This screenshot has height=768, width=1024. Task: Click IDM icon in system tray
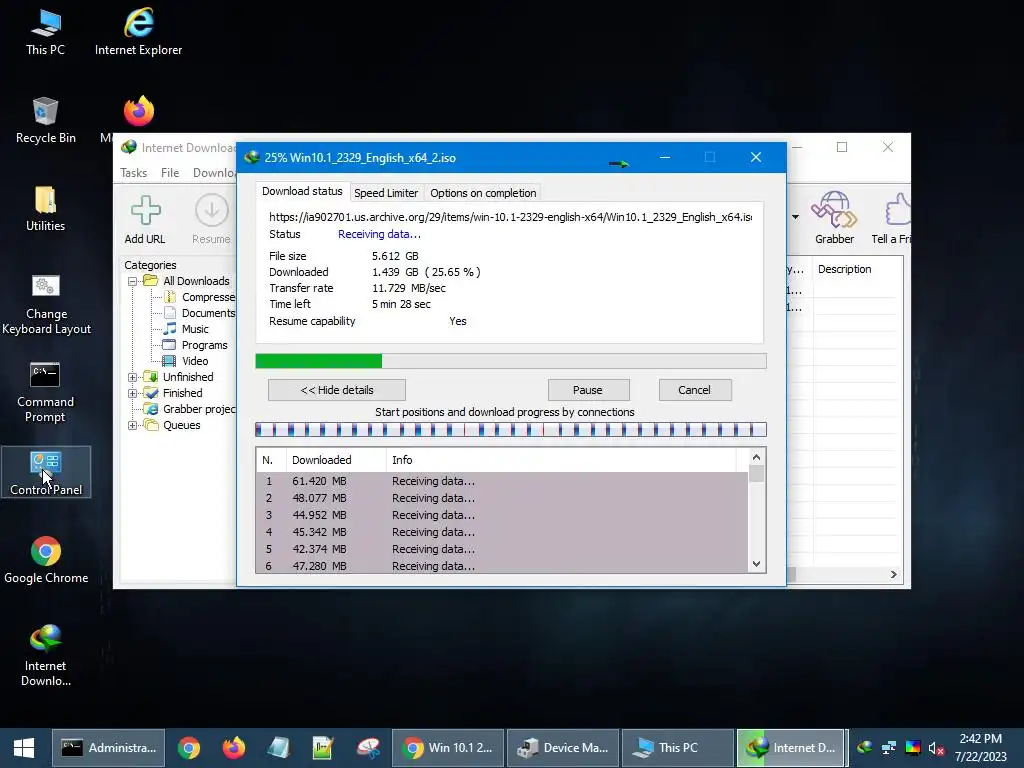point(864,748)
